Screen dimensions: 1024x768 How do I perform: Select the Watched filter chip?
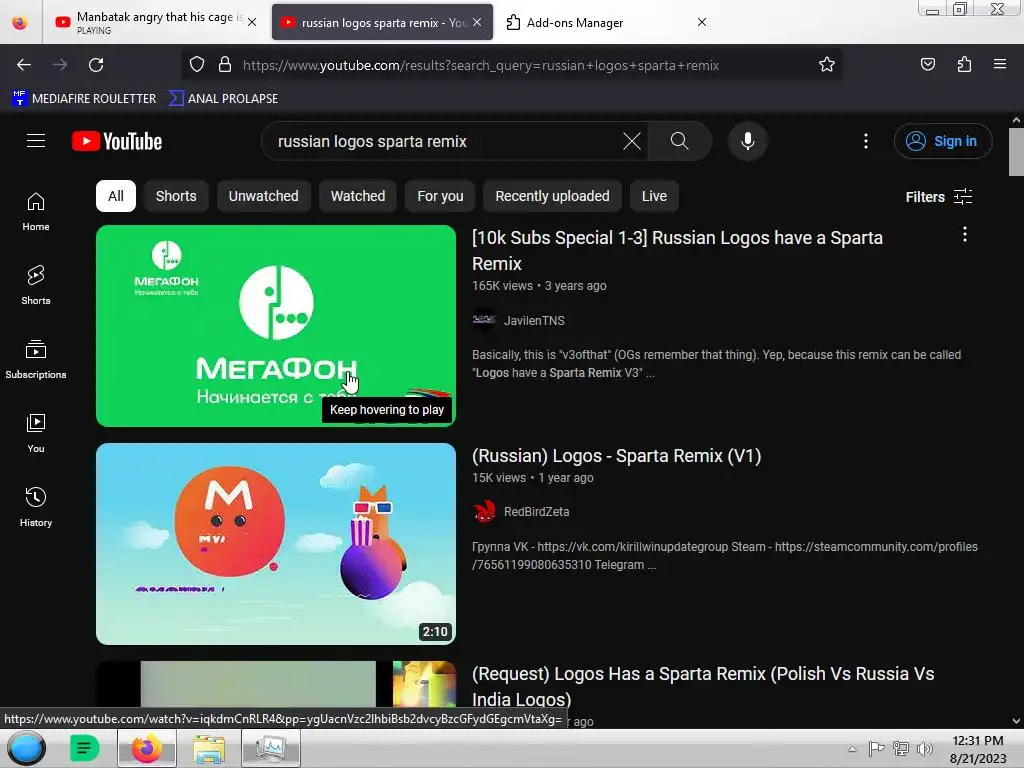click(x=358, y=196)
